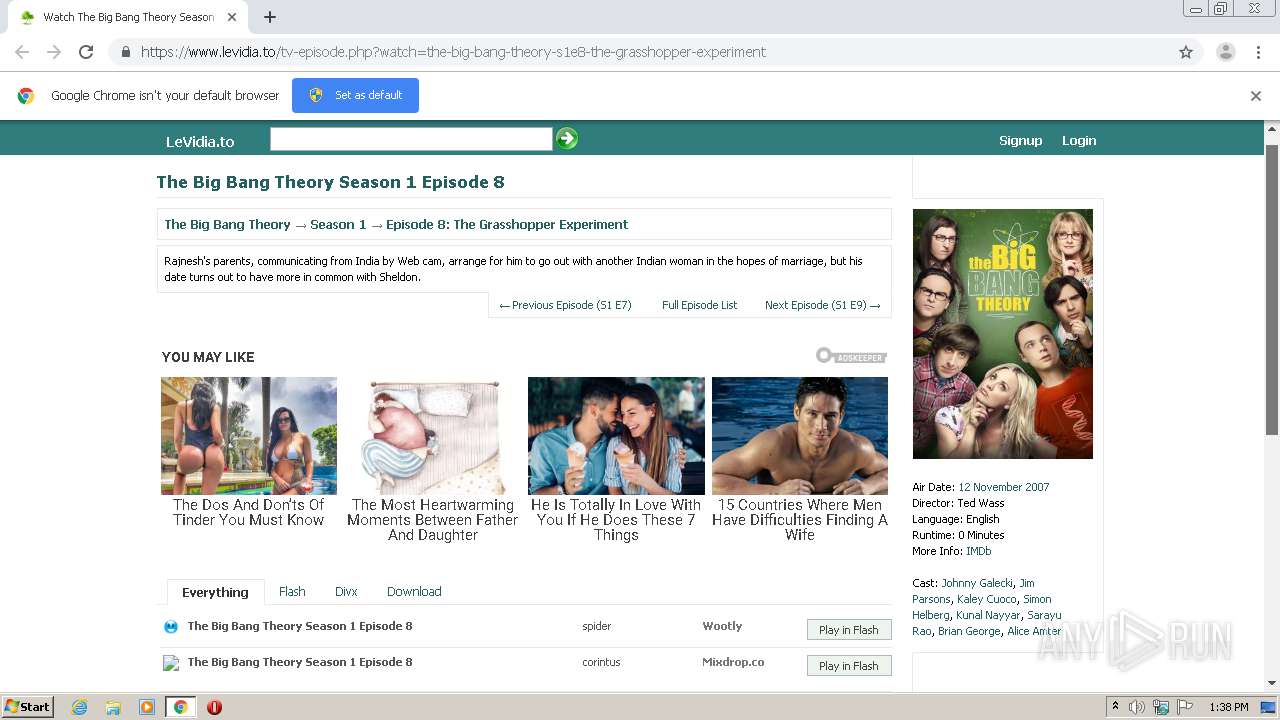Viewport: 1280px width, 720px height.
Task: Open the Tinder dos and don'ts ad thumbnail
Action: [x=249, y=436]
